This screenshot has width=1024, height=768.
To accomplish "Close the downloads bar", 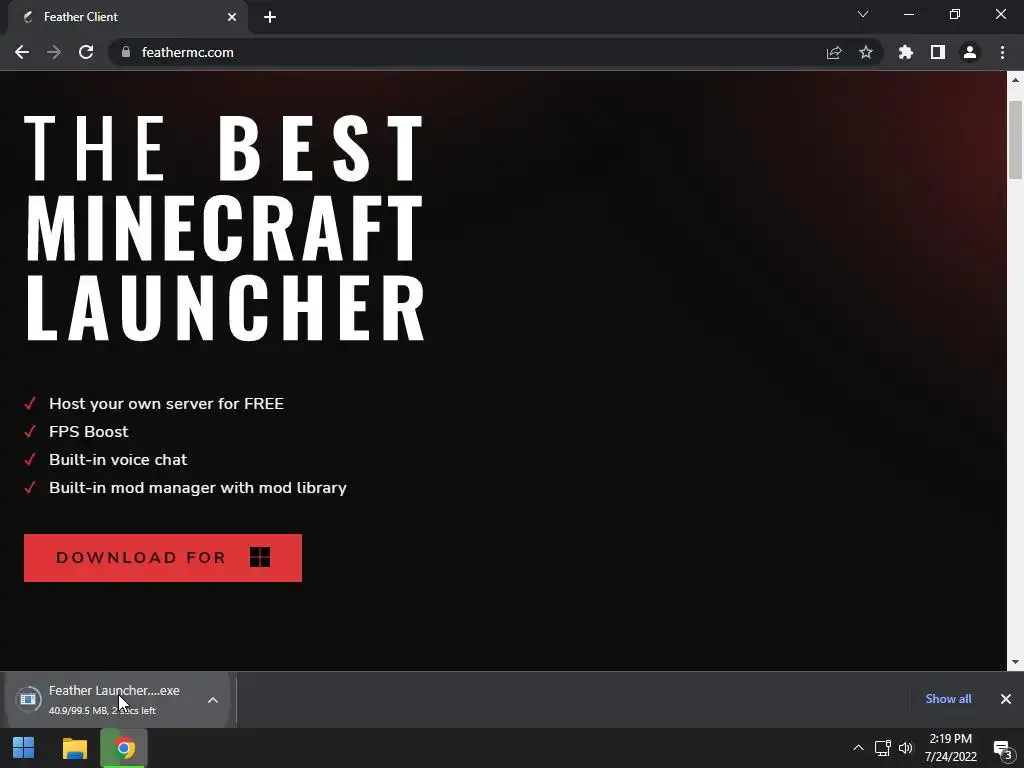I will 1006,699.
